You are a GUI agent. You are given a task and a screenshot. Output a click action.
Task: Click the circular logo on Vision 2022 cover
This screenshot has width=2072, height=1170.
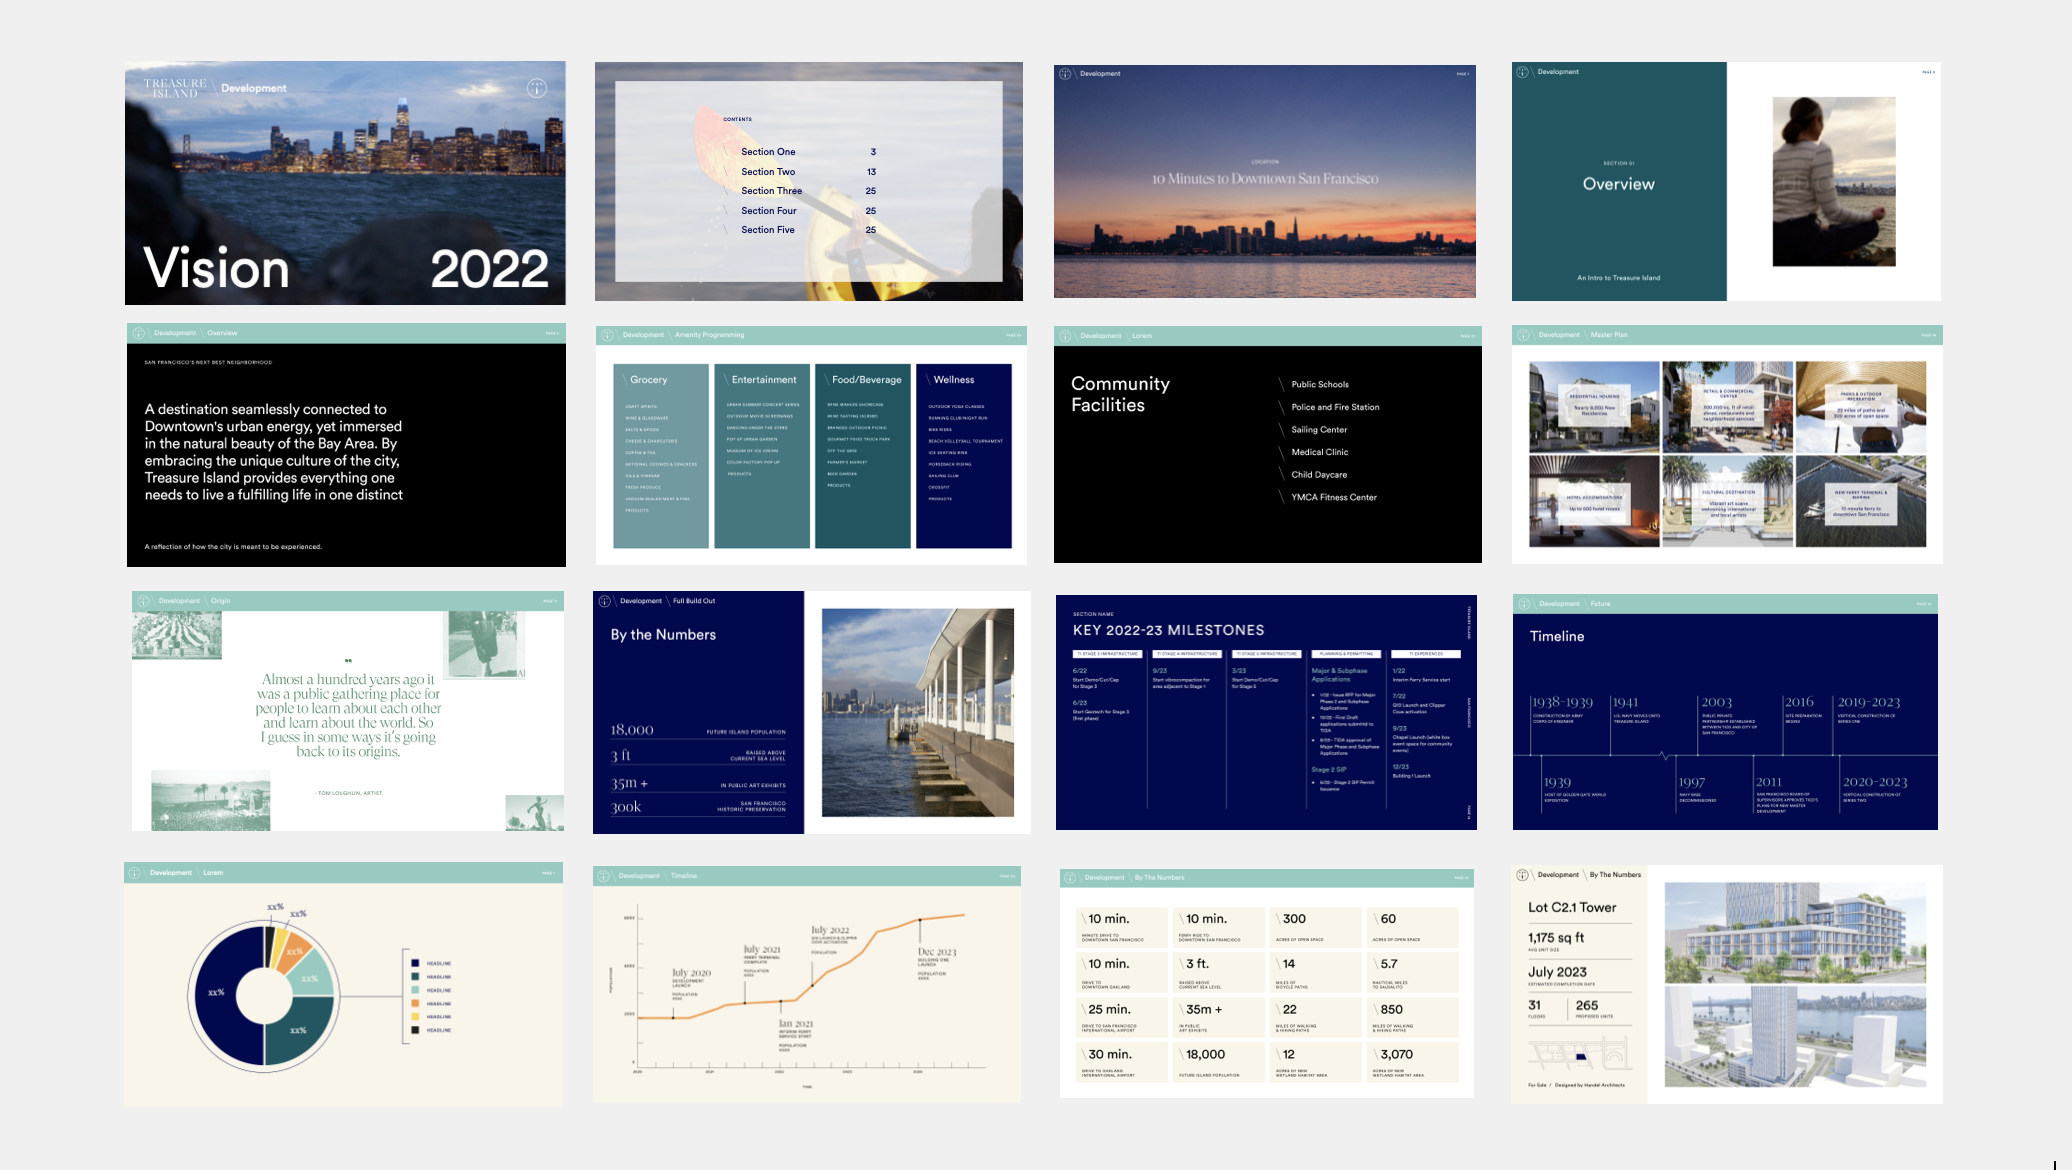click(x=537, y=88)
